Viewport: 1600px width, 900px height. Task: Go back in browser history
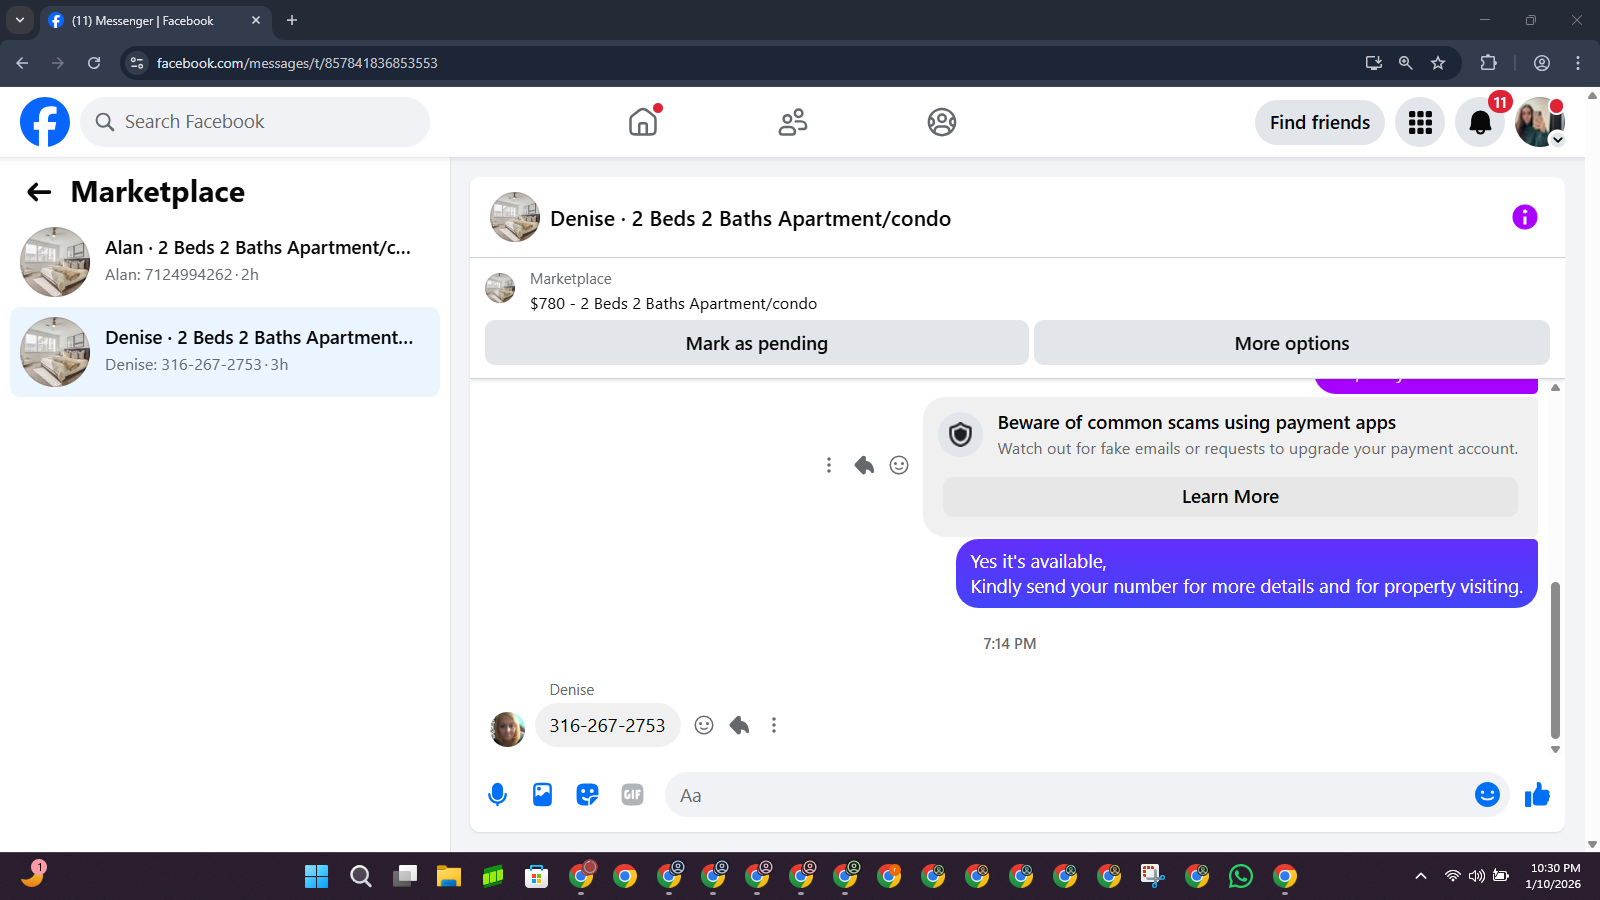(22, 63)
